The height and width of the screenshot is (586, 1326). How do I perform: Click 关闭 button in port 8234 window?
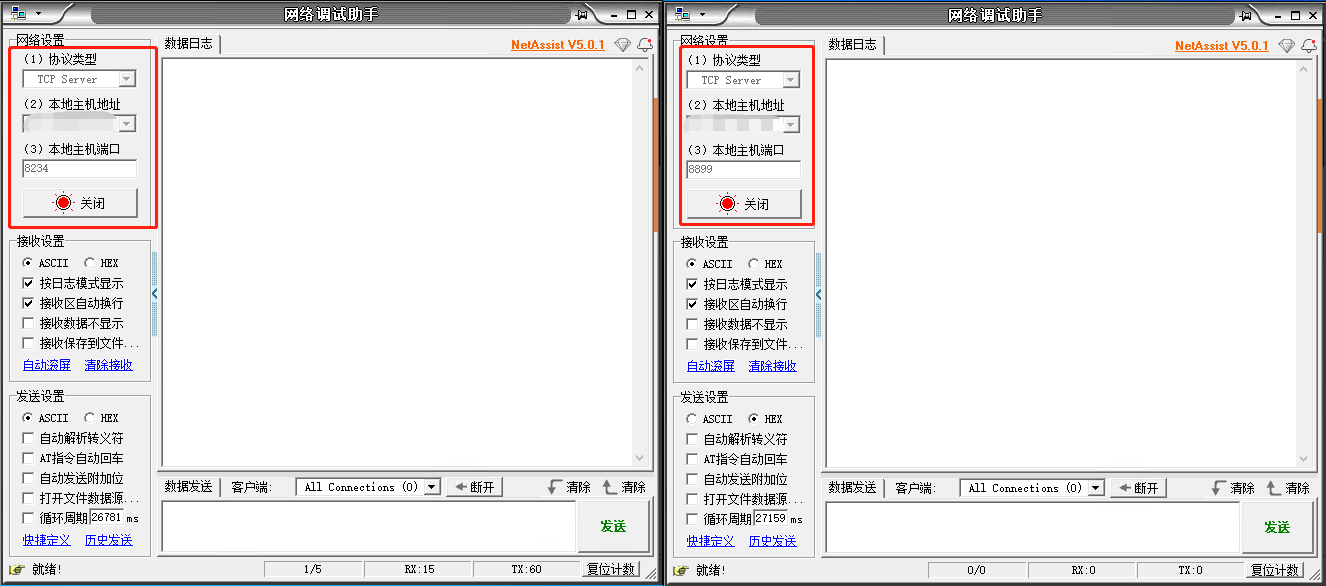click(x=80, y=202)
